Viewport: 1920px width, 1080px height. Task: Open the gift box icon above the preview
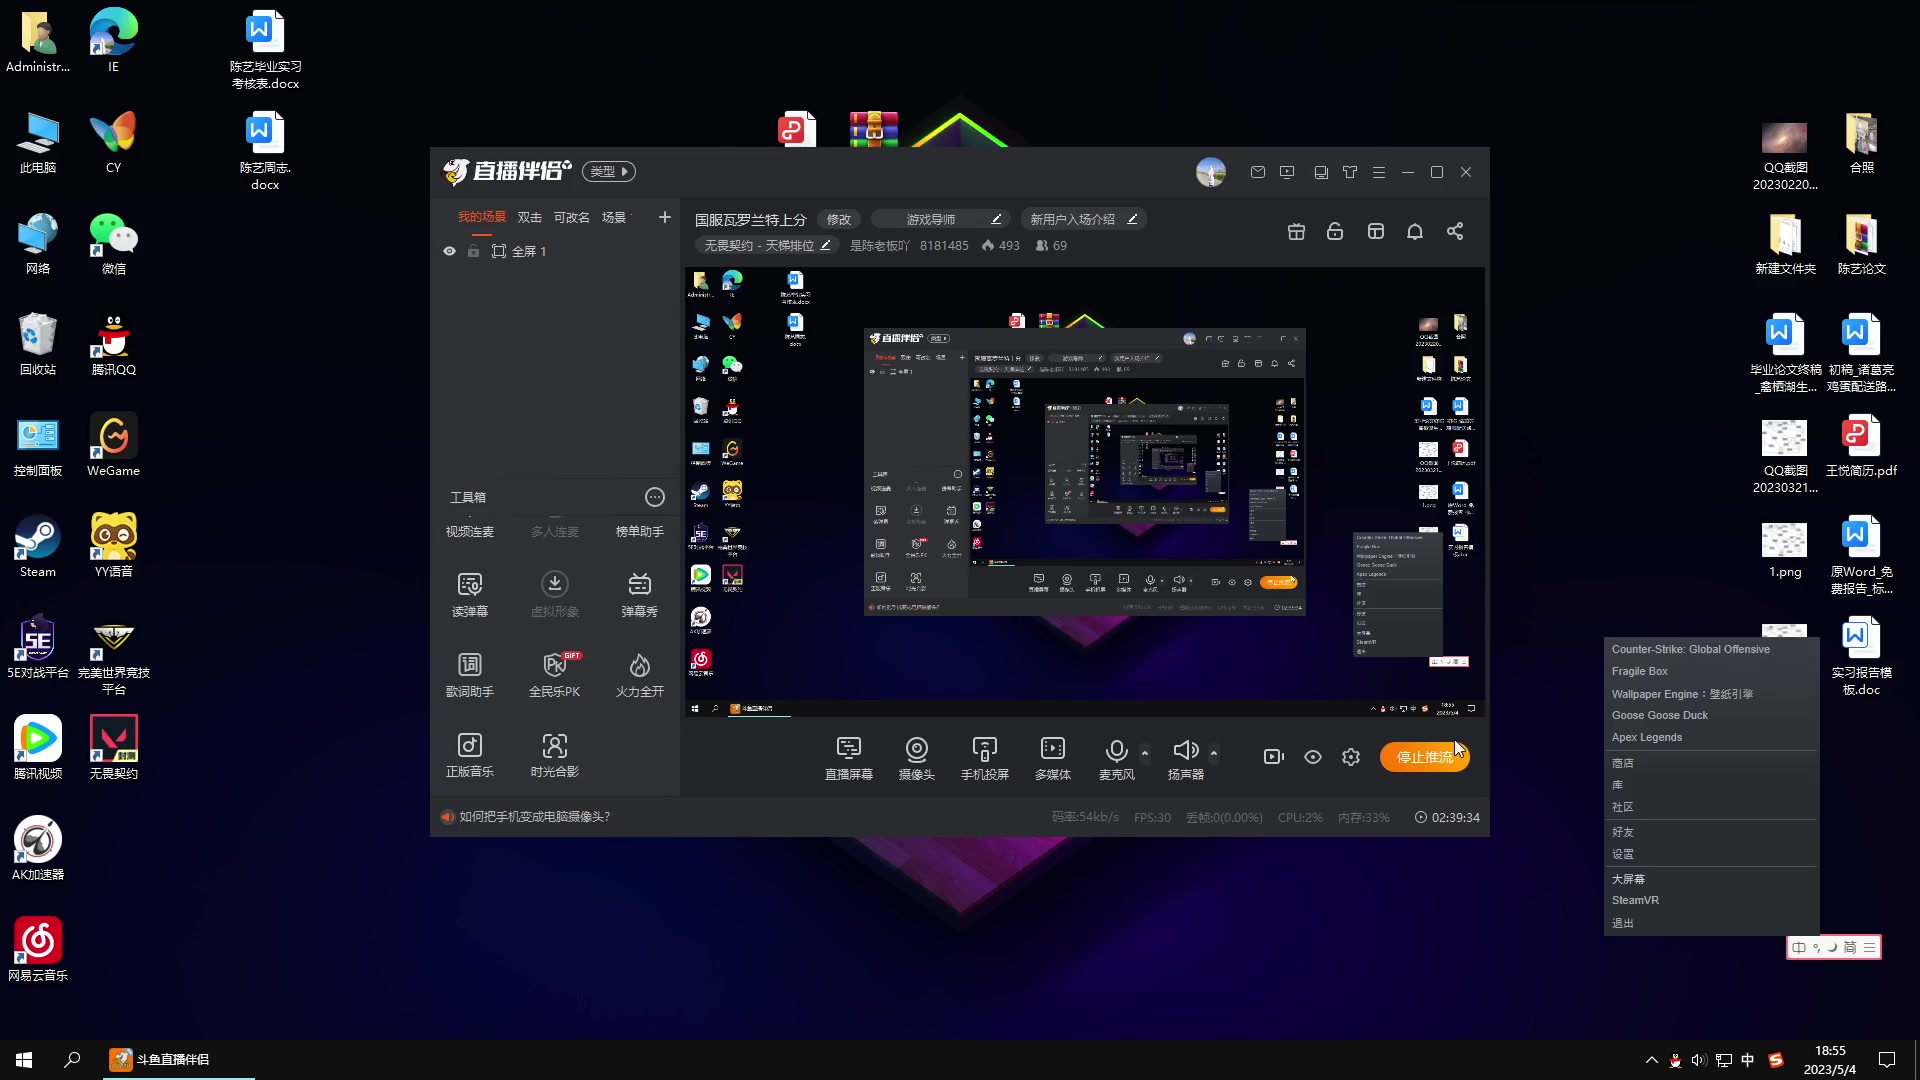1296,231
